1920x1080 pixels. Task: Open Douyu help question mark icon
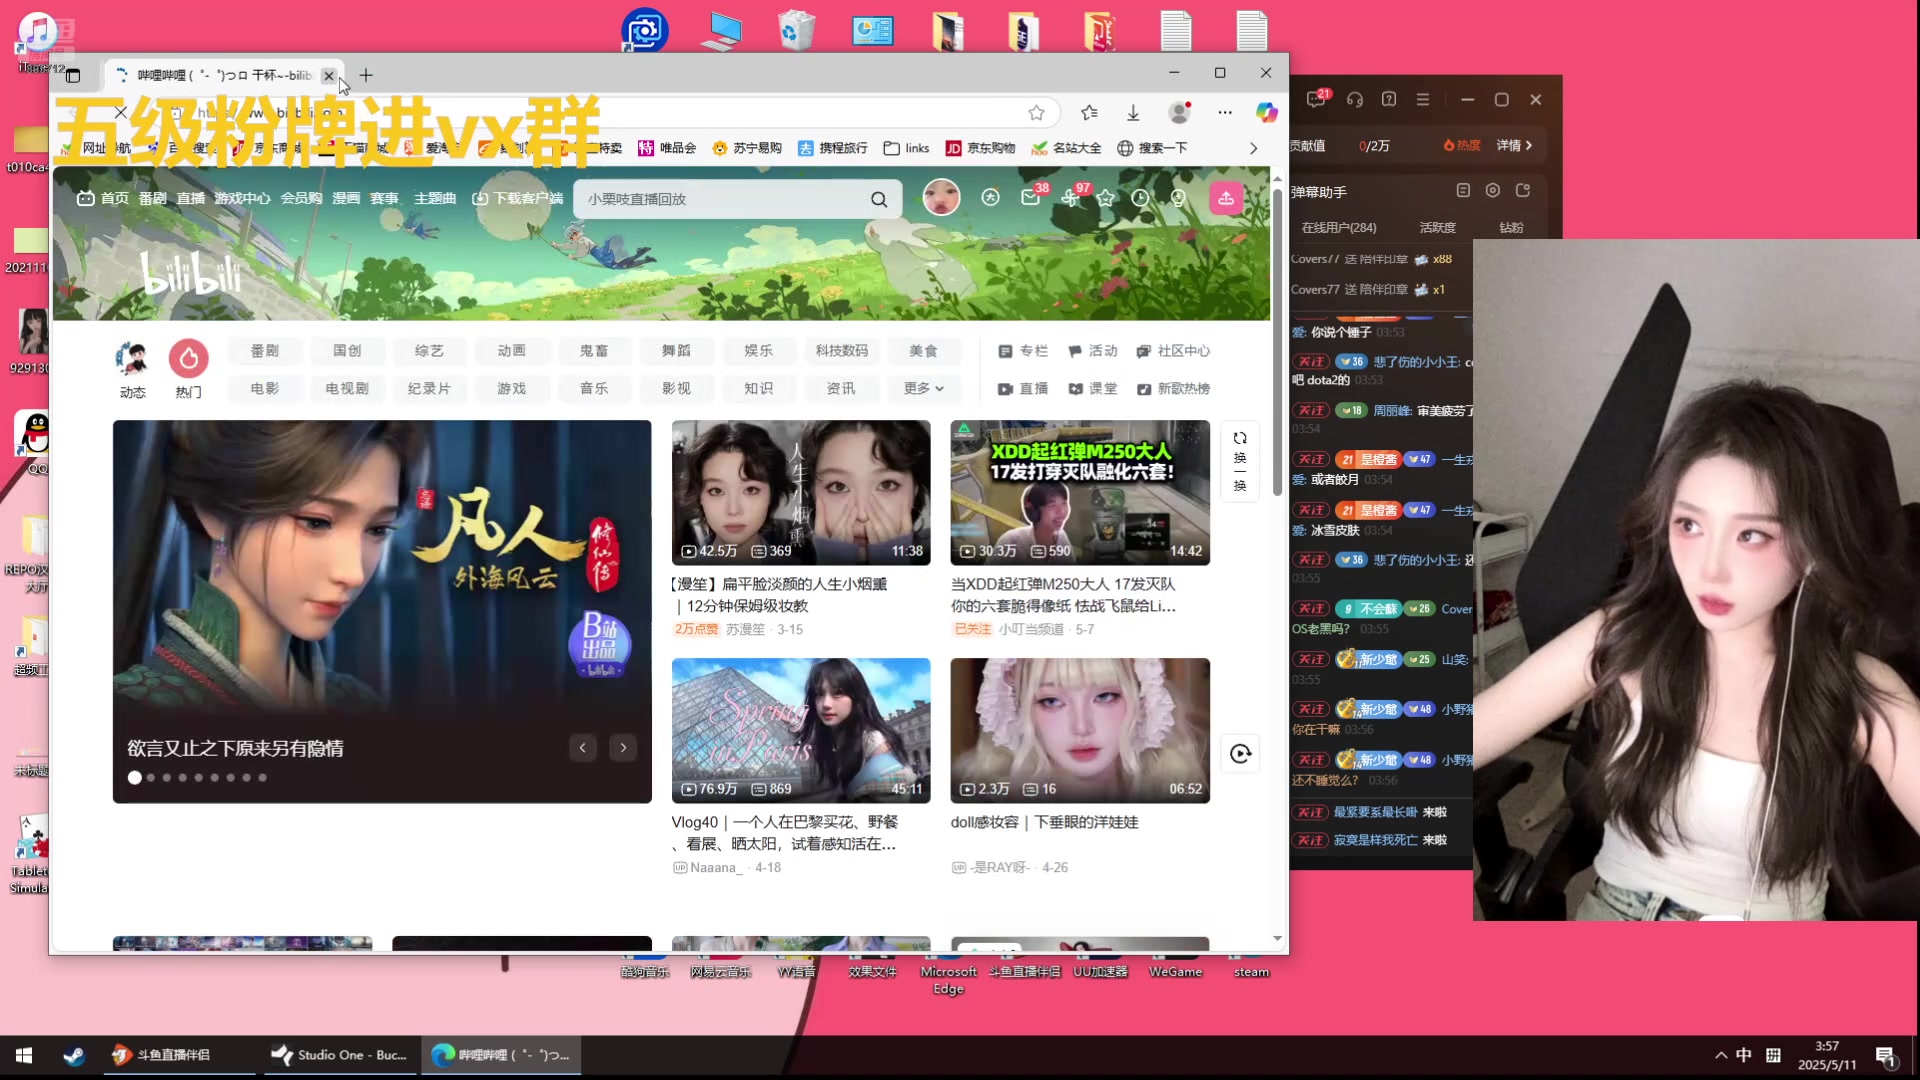[1389, 99]
